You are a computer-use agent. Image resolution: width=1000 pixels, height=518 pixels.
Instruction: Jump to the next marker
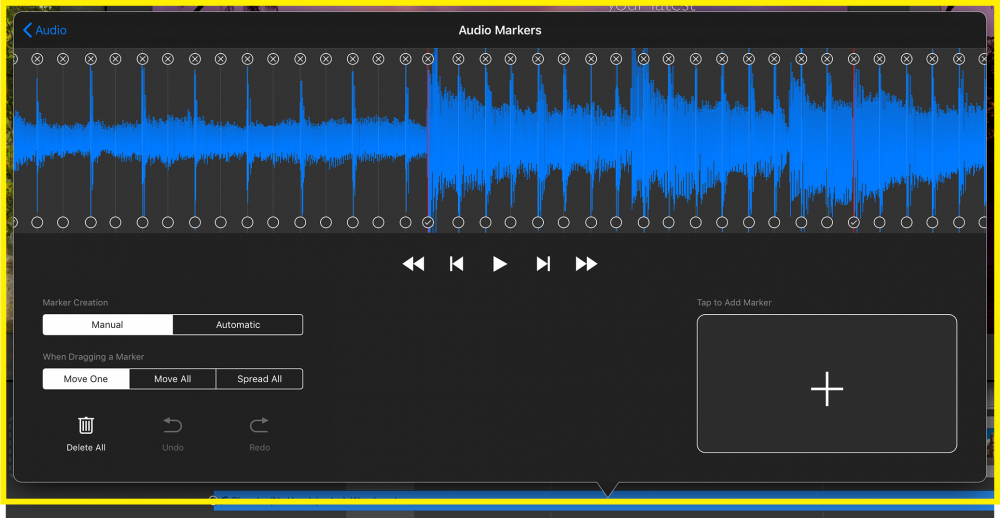(x=543, y=264)
